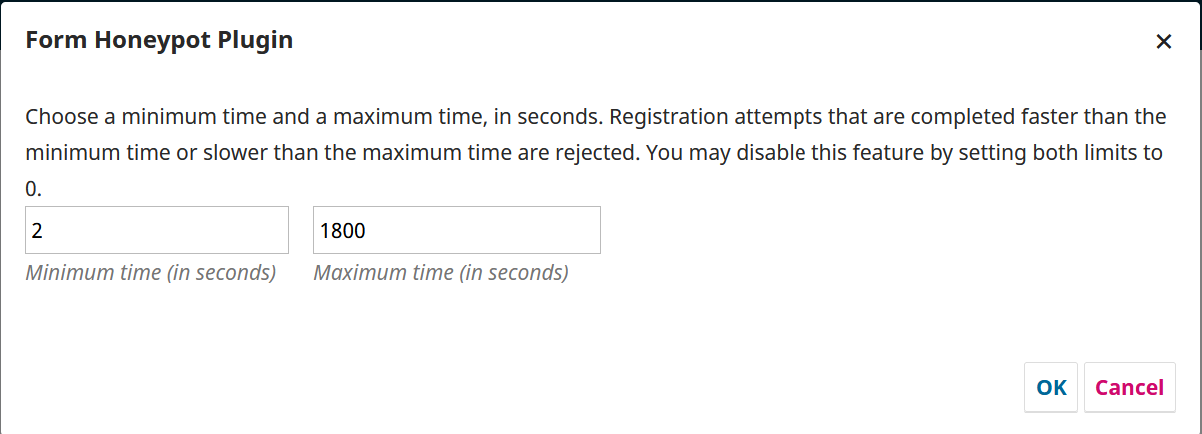Click the value "1800" in maximum field
The image size is (1202, 434).
343,231
